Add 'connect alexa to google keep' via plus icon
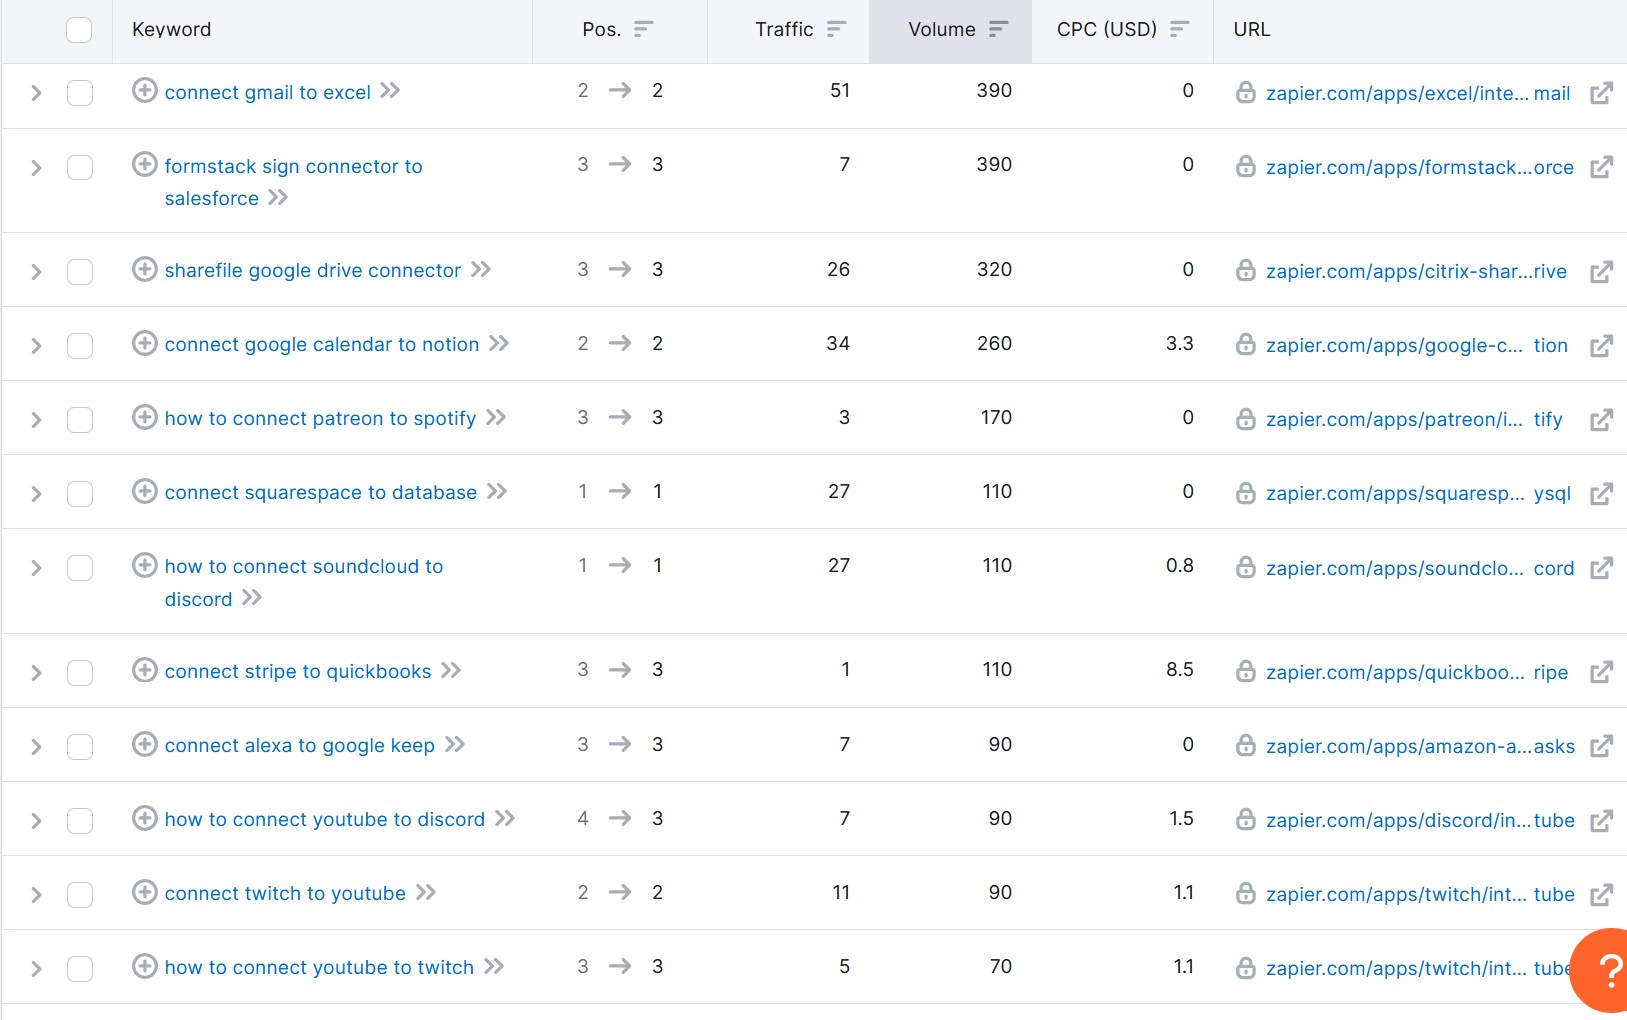The height and width of the screenshot is (1020, 1627). [145, 744]
